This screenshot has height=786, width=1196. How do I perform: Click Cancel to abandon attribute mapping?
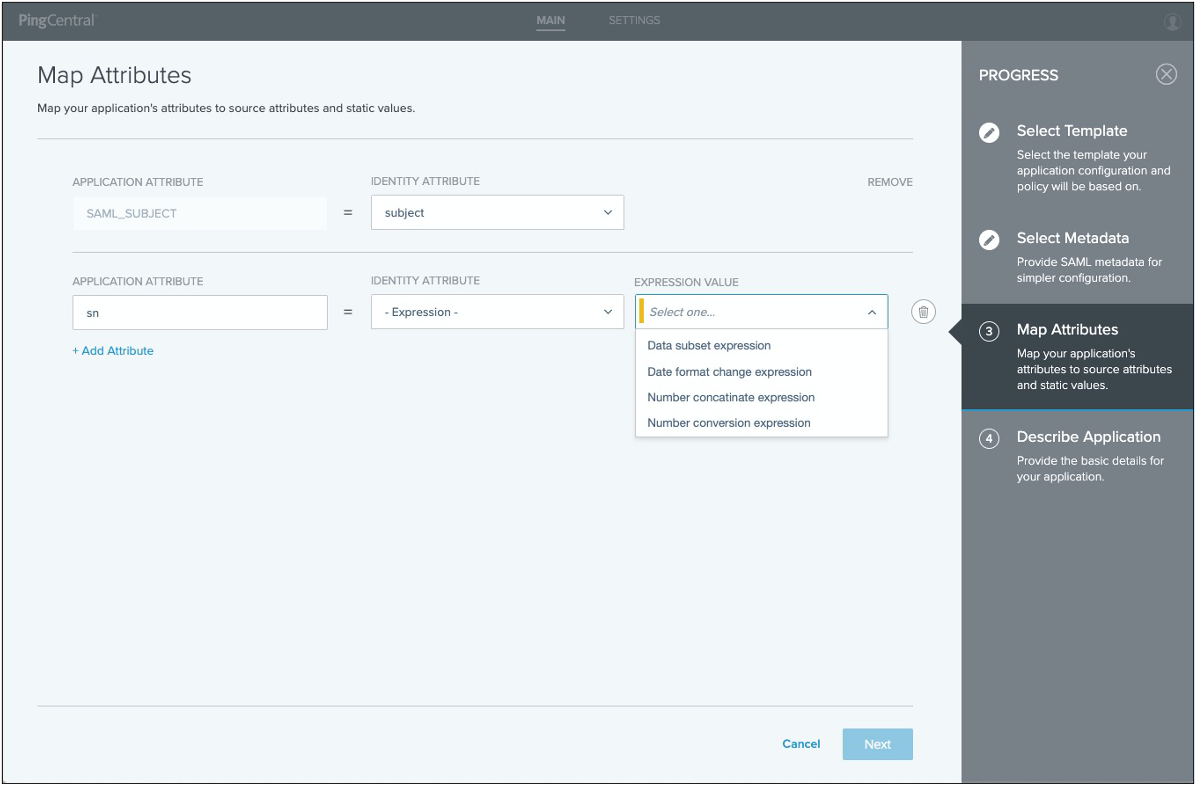pos(800,744)
